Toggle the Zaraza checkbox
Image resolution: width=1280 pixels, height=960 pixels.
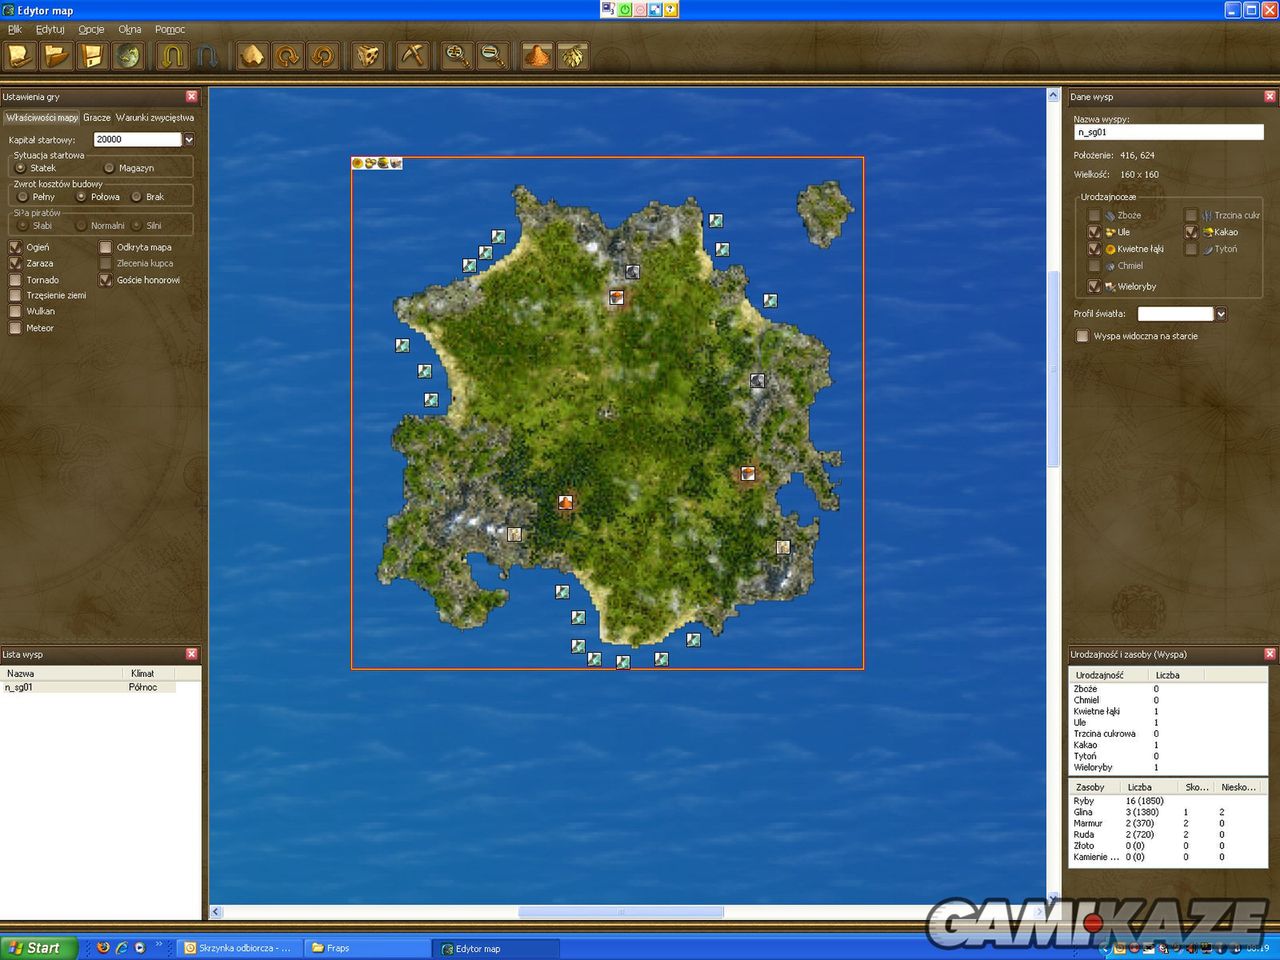(x=15, y=263)
